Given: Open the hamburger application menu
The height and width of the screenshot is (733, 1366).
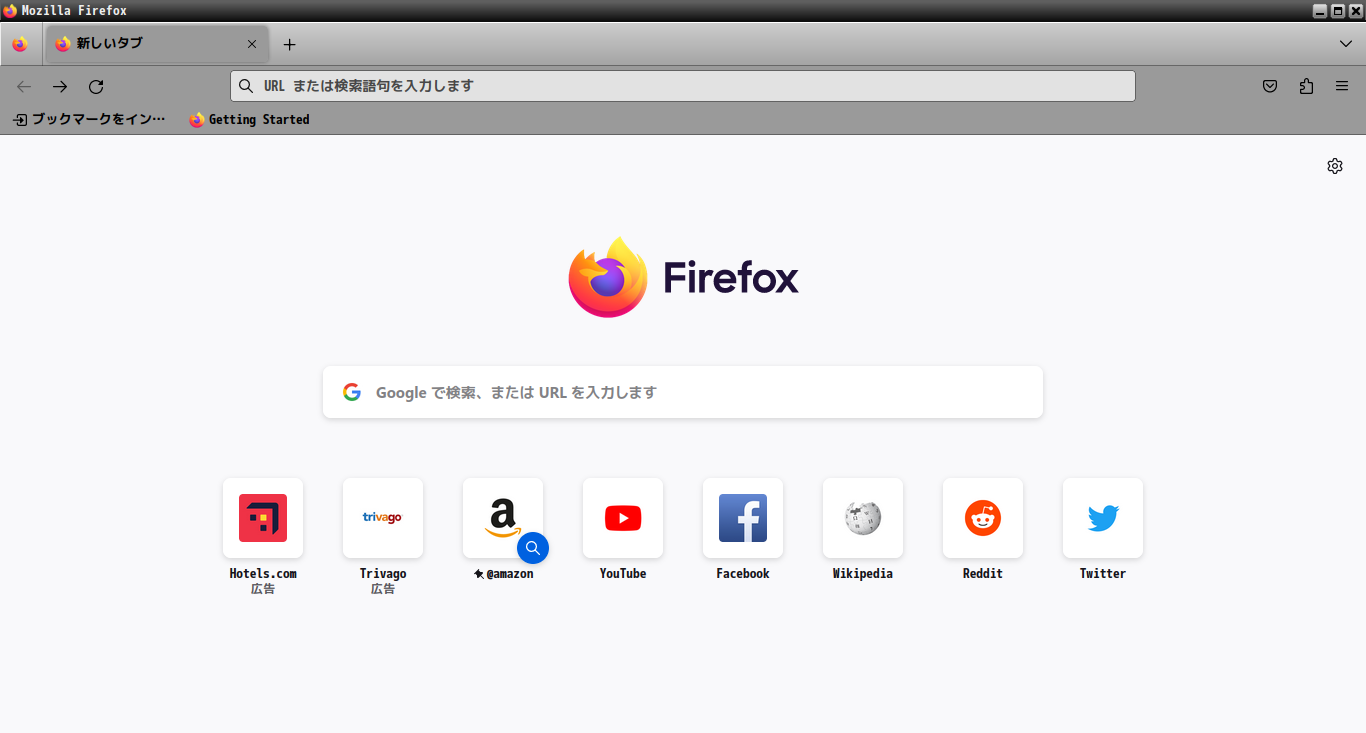Looking at the screenshot, I should [x=1342, y=86].
